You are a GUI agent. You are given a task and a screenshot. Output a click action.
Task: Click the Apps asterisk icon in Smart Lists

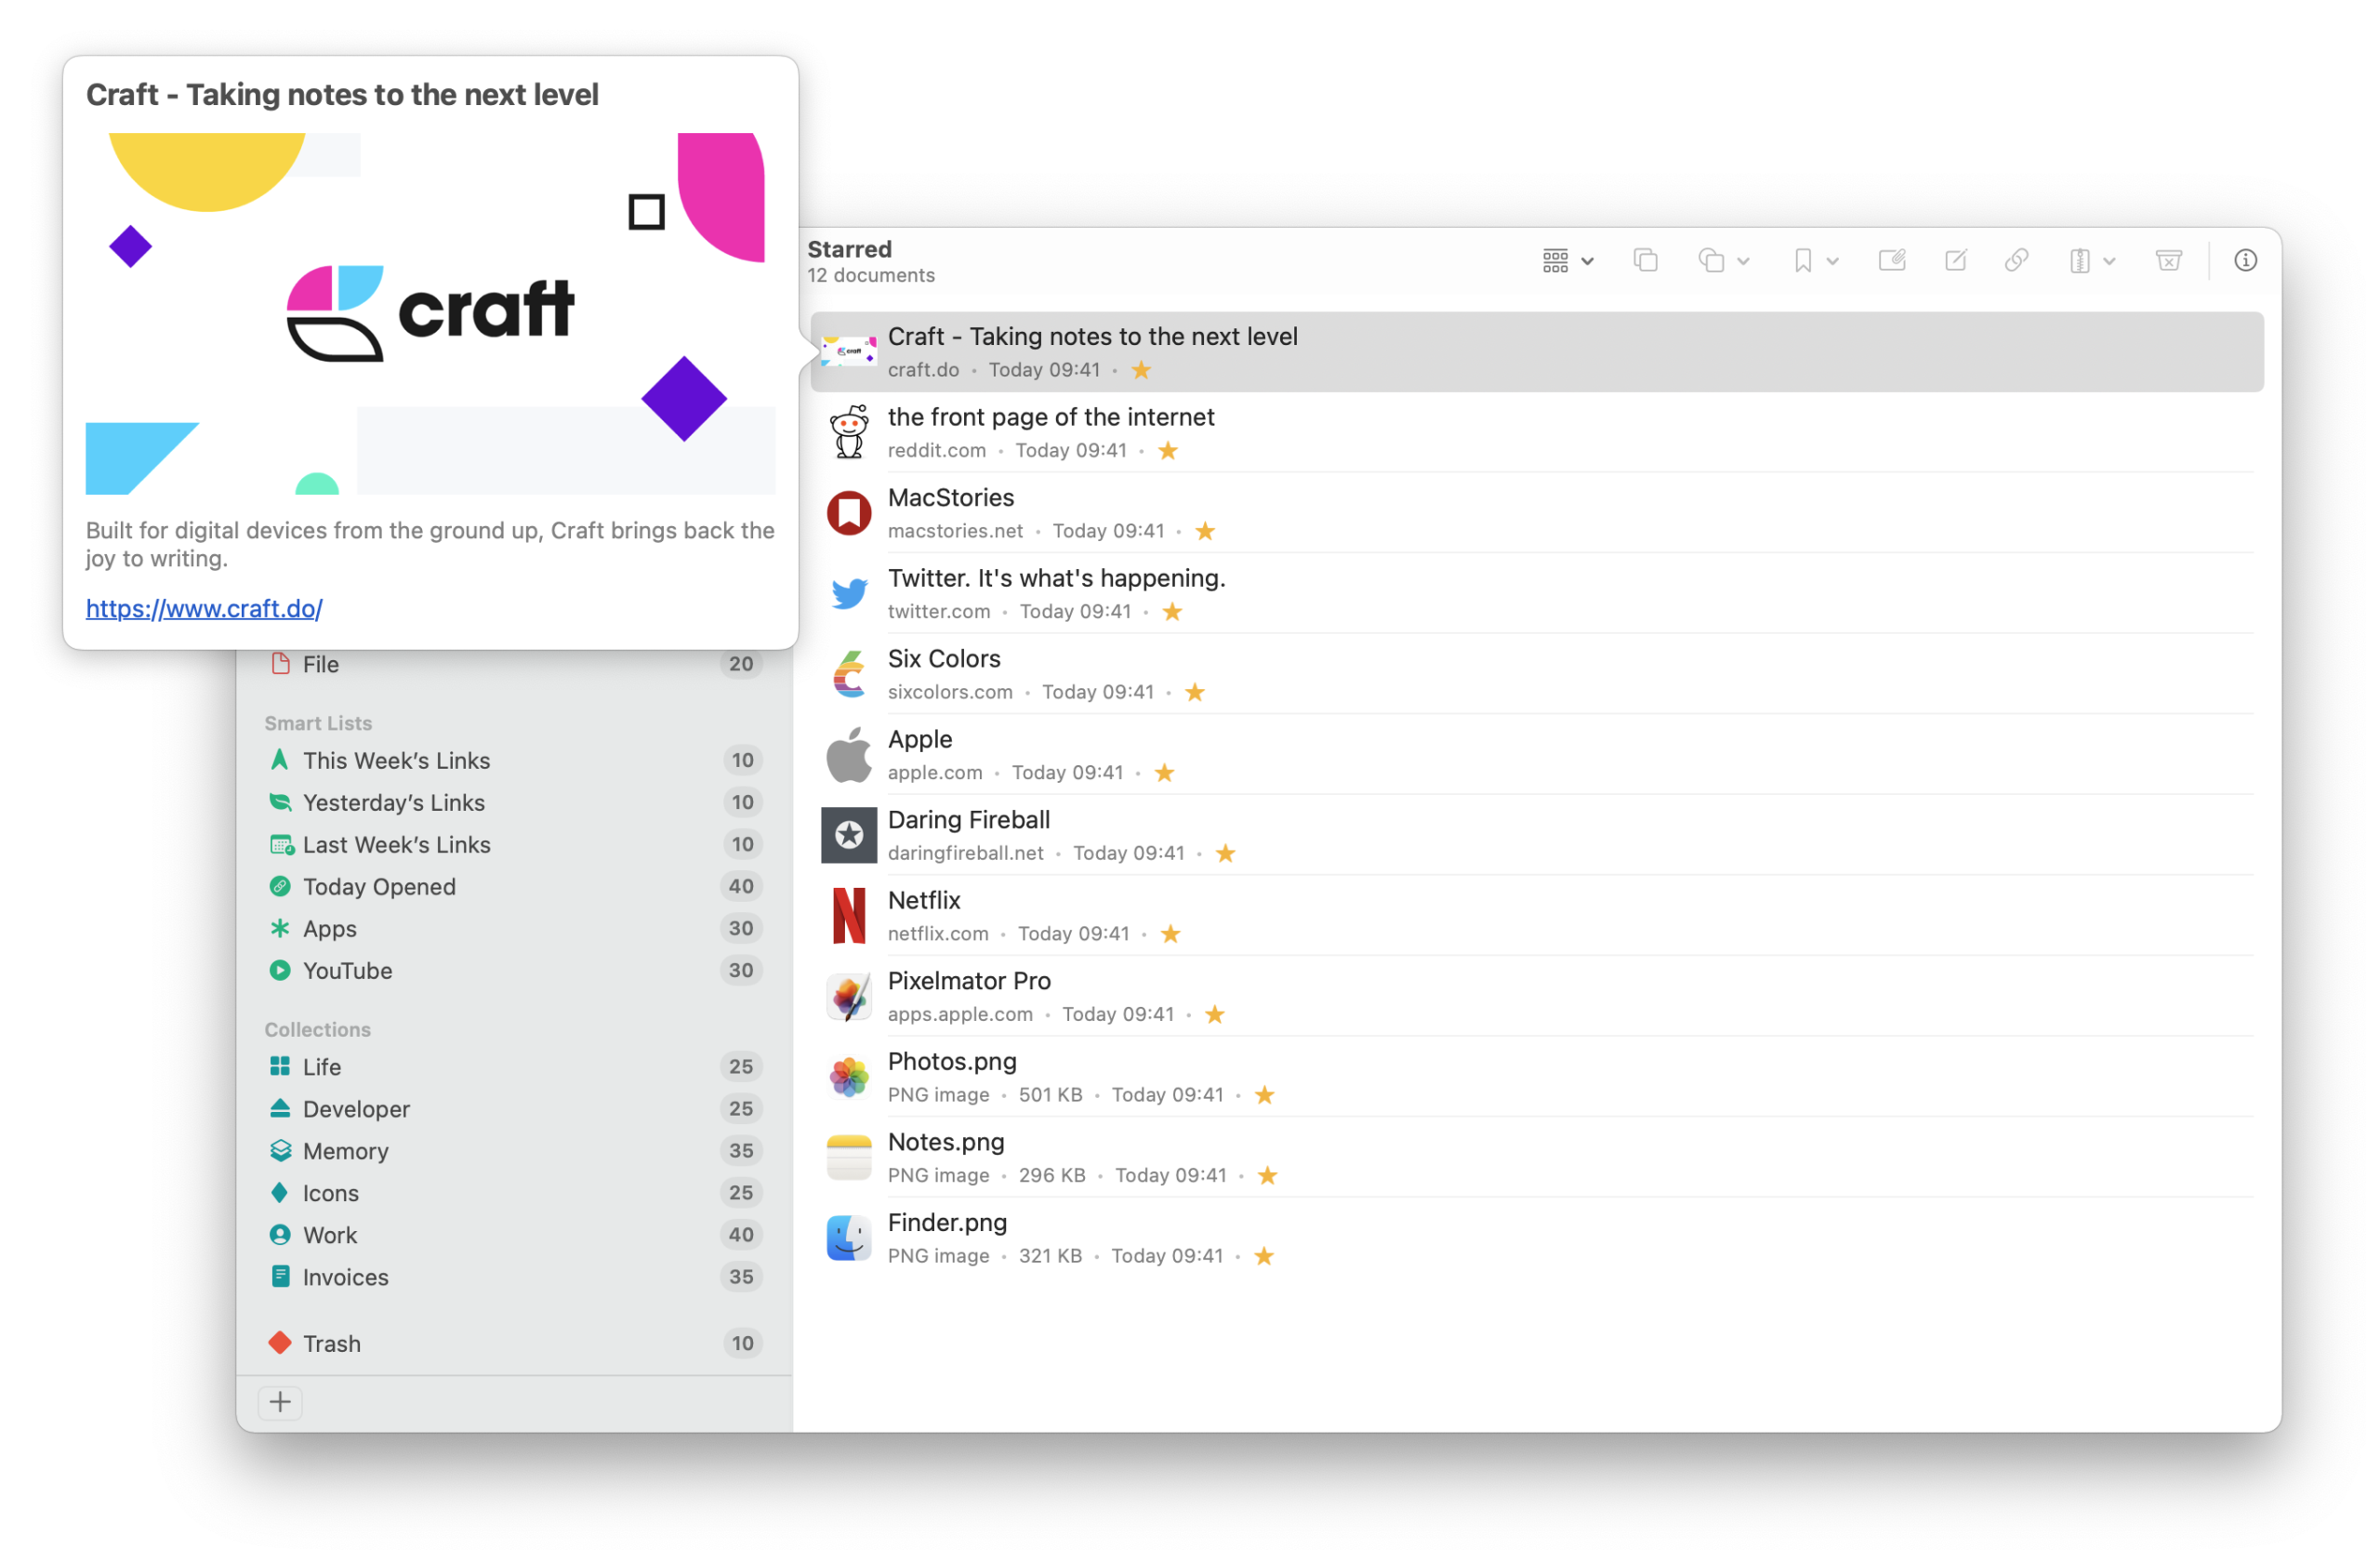(280, 929)
